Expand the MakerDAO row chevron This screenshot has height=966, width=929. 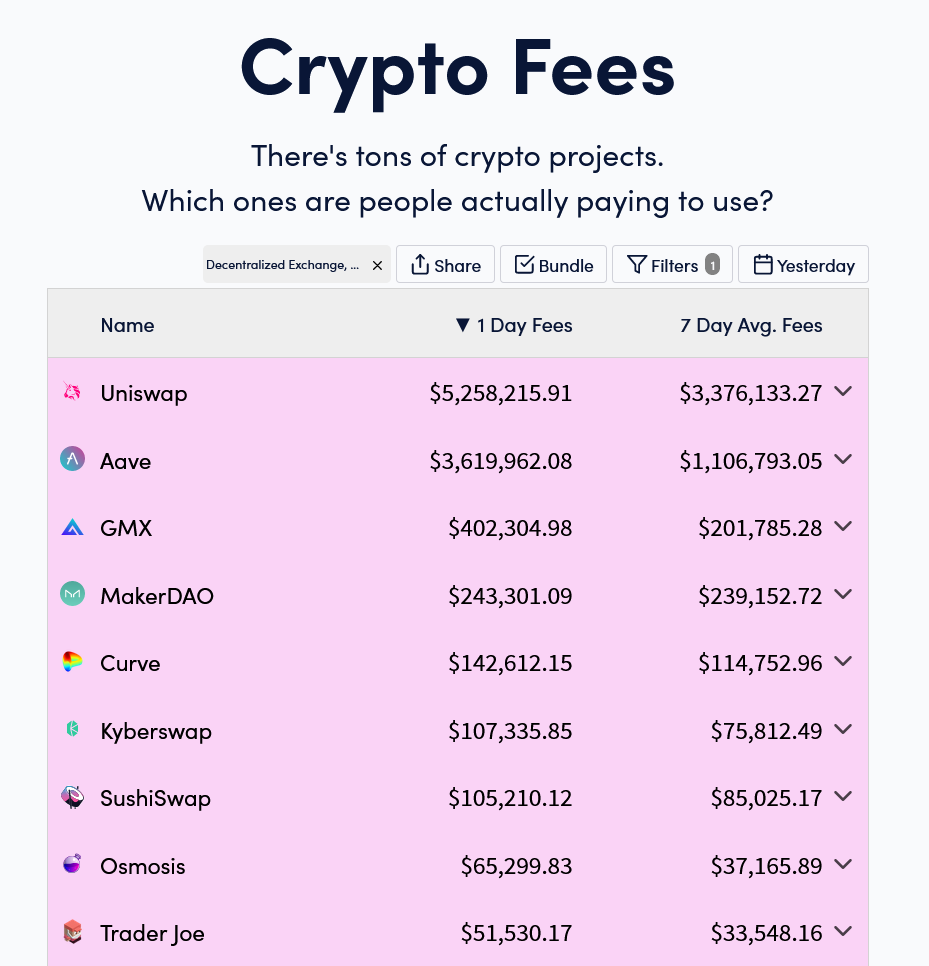coord(843,594)
